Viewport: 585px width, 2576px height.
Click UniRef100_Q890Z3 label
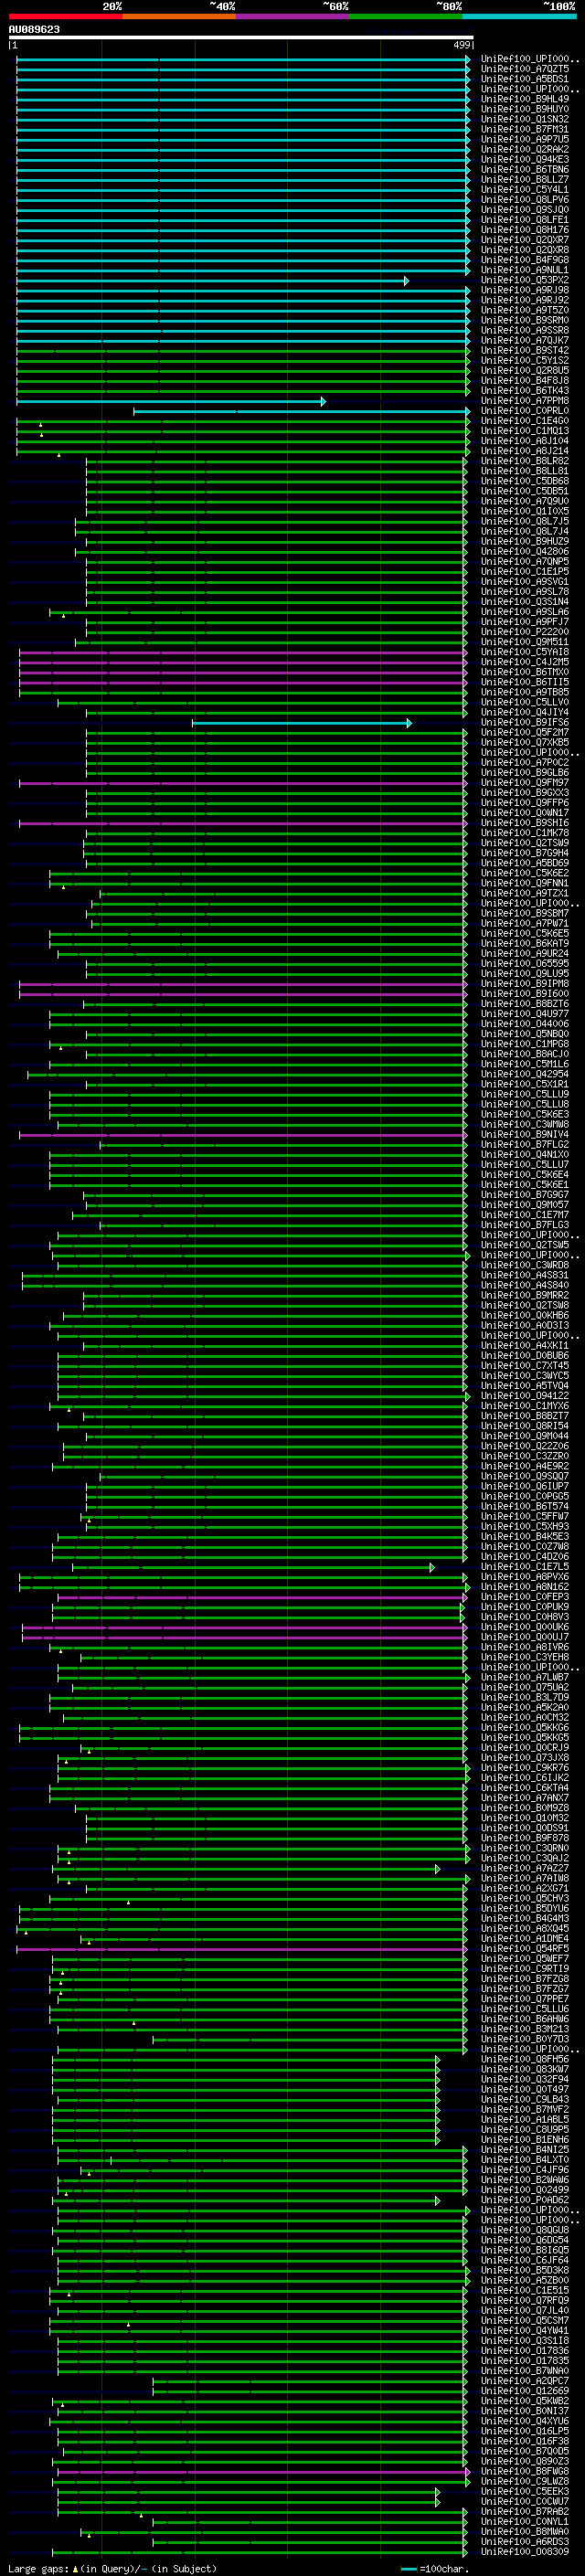click(x=525, y=2461)
